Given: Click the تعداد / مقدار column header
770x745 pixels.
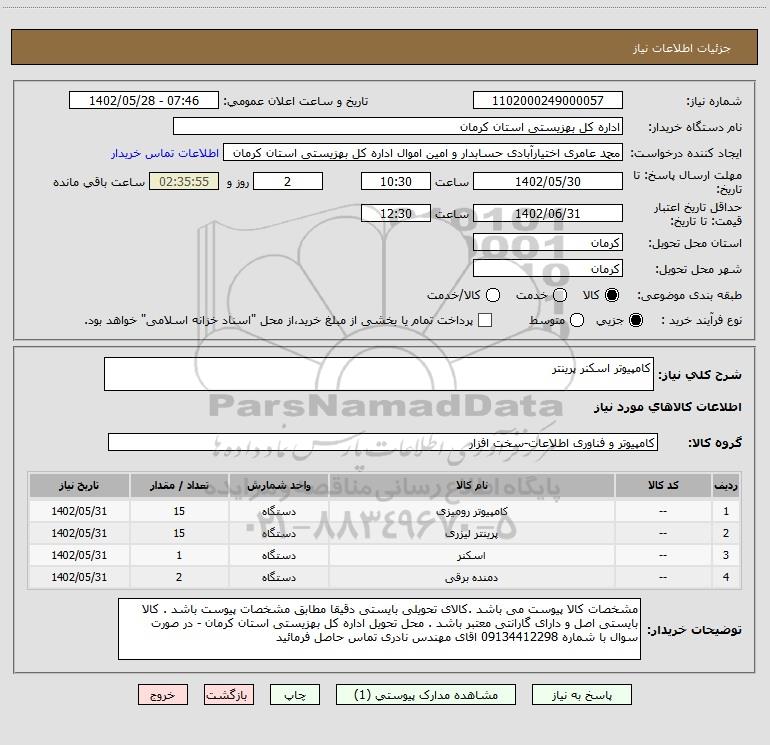Looking at the screenshot, I should [x=179, y=485].
